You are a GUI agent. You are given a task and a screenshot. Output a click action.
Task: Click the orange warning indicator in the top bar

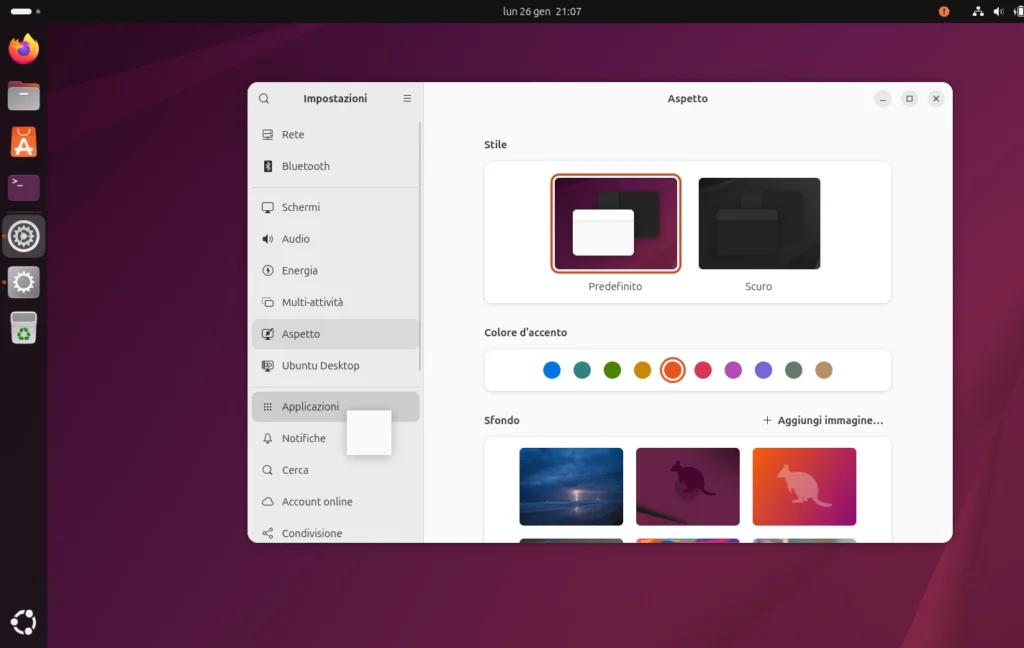[944, 11]
